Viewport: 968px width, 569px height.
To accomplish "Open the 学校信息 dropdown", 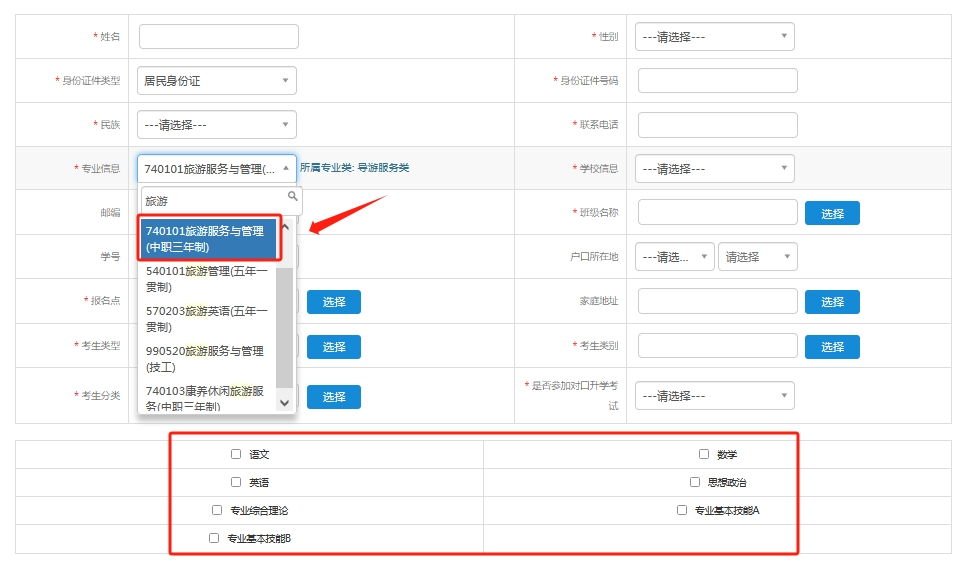I will tap(715, 168).
